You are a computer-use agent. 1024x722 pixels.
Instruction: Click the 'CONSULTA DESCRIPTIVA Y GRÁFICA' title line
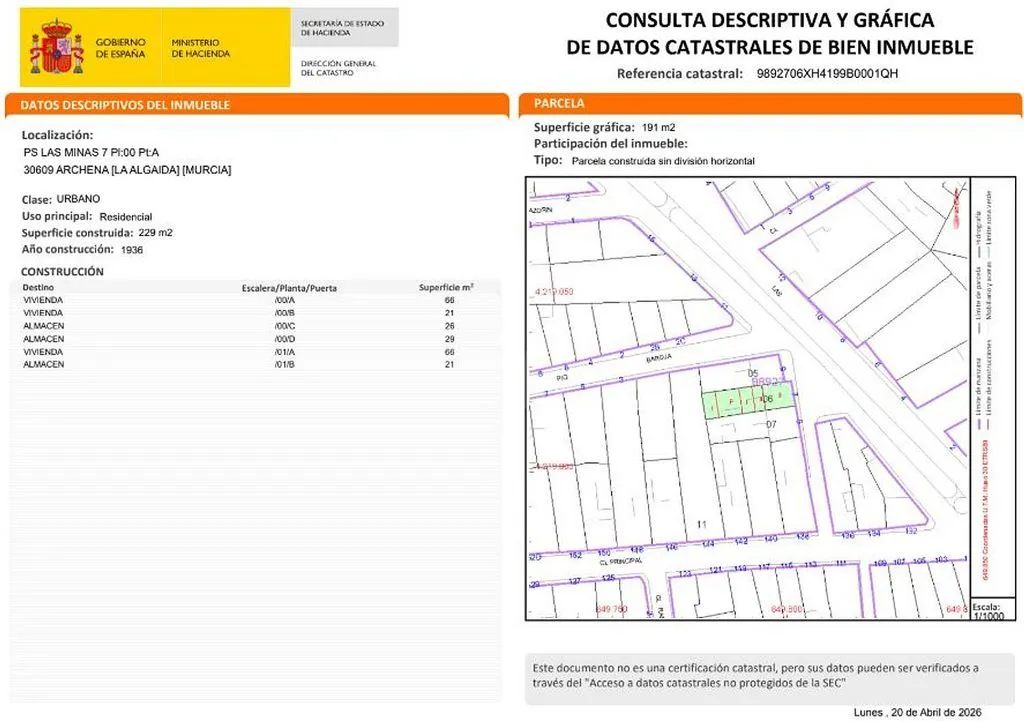click(770, 20)
